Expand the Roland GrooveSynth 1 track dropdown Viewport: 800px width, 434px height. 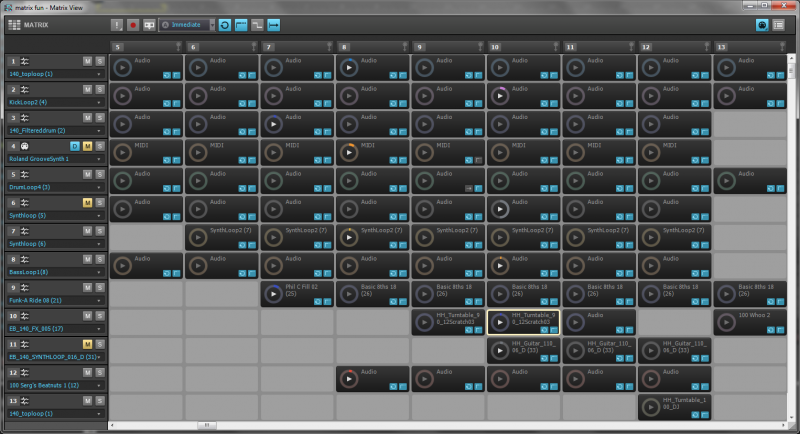[98, 158]
